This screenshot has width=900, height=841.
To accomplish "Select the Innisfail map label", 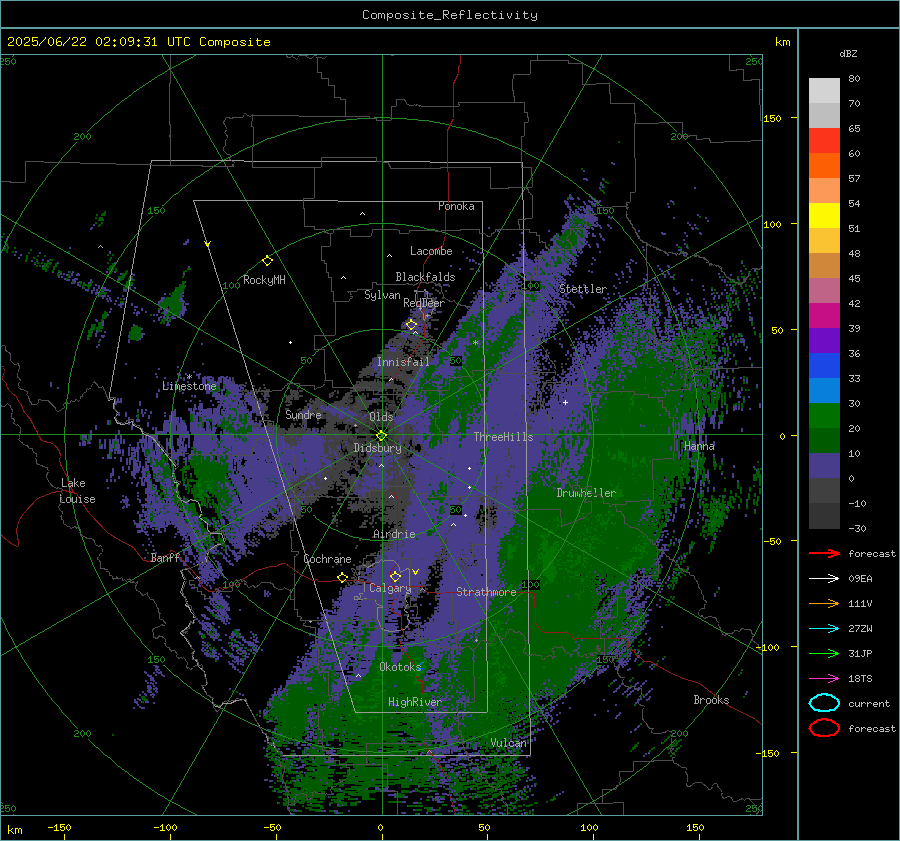I will point(404,362).
